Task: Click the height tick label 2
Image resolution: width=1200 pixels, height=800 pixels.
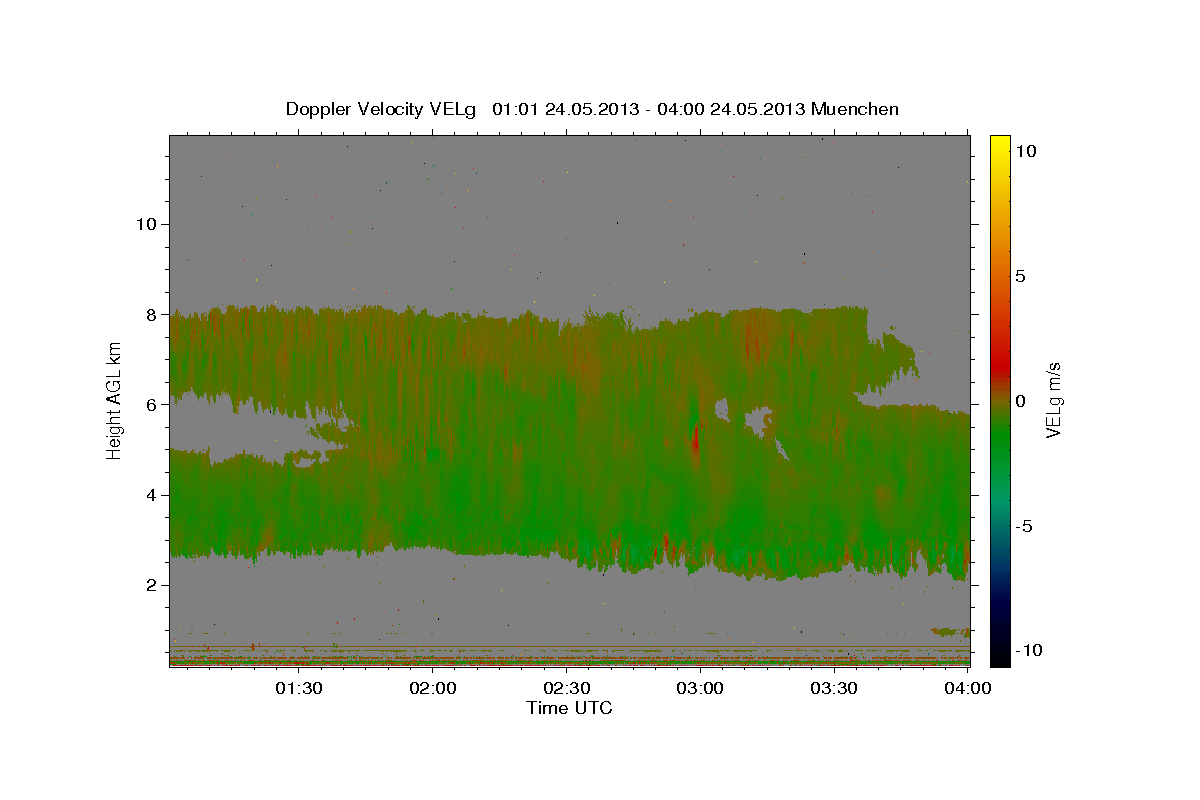Action: coord(152,585)
